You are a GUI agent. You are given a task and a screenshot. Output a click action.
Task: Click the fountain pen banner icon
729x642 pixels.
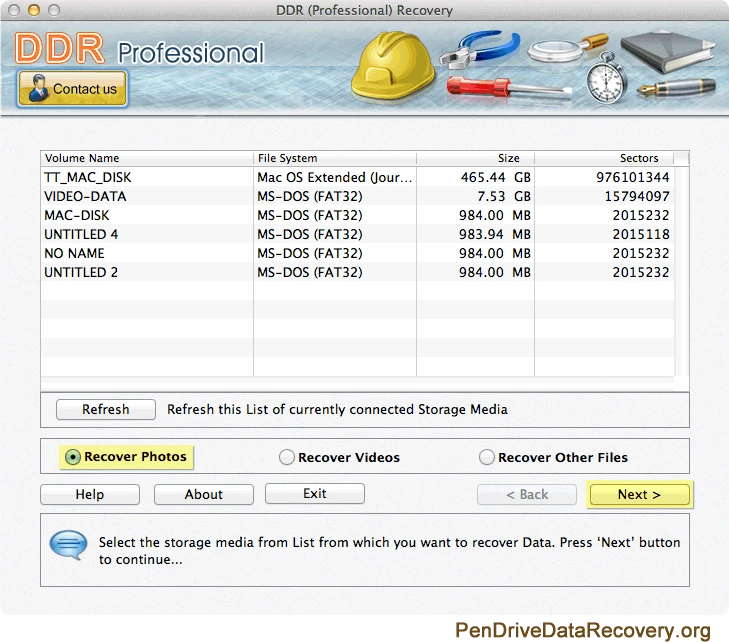(x=676, y=87)
